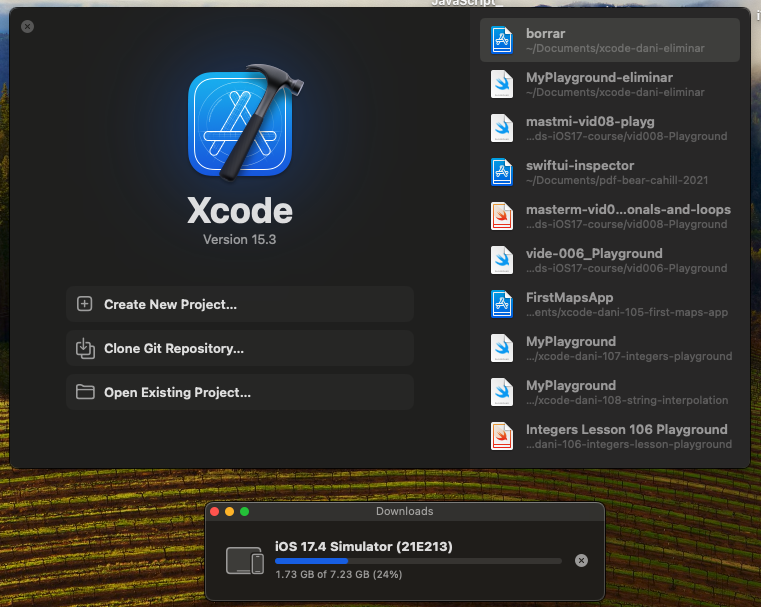Select vide-006_Playground in the recents list
761x607 pixels.
coord(610,260)
